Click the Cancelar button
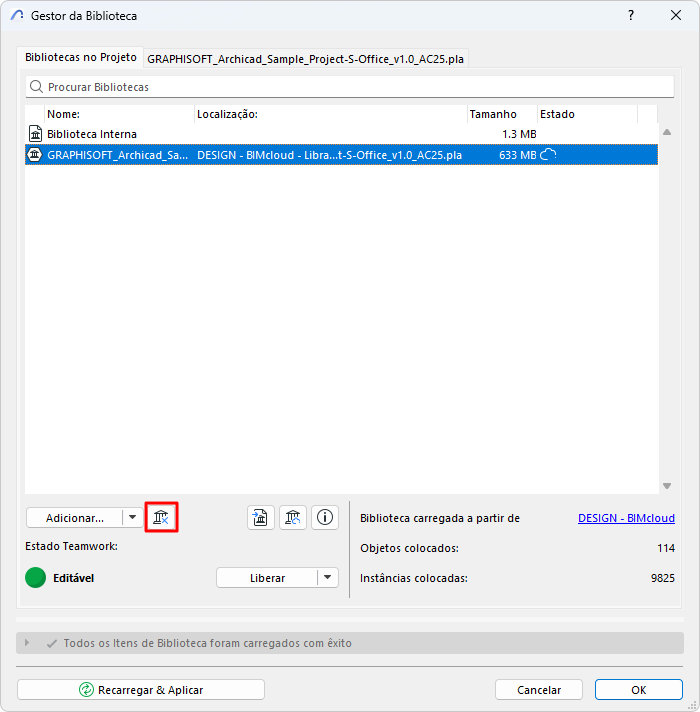 point(539,690)
